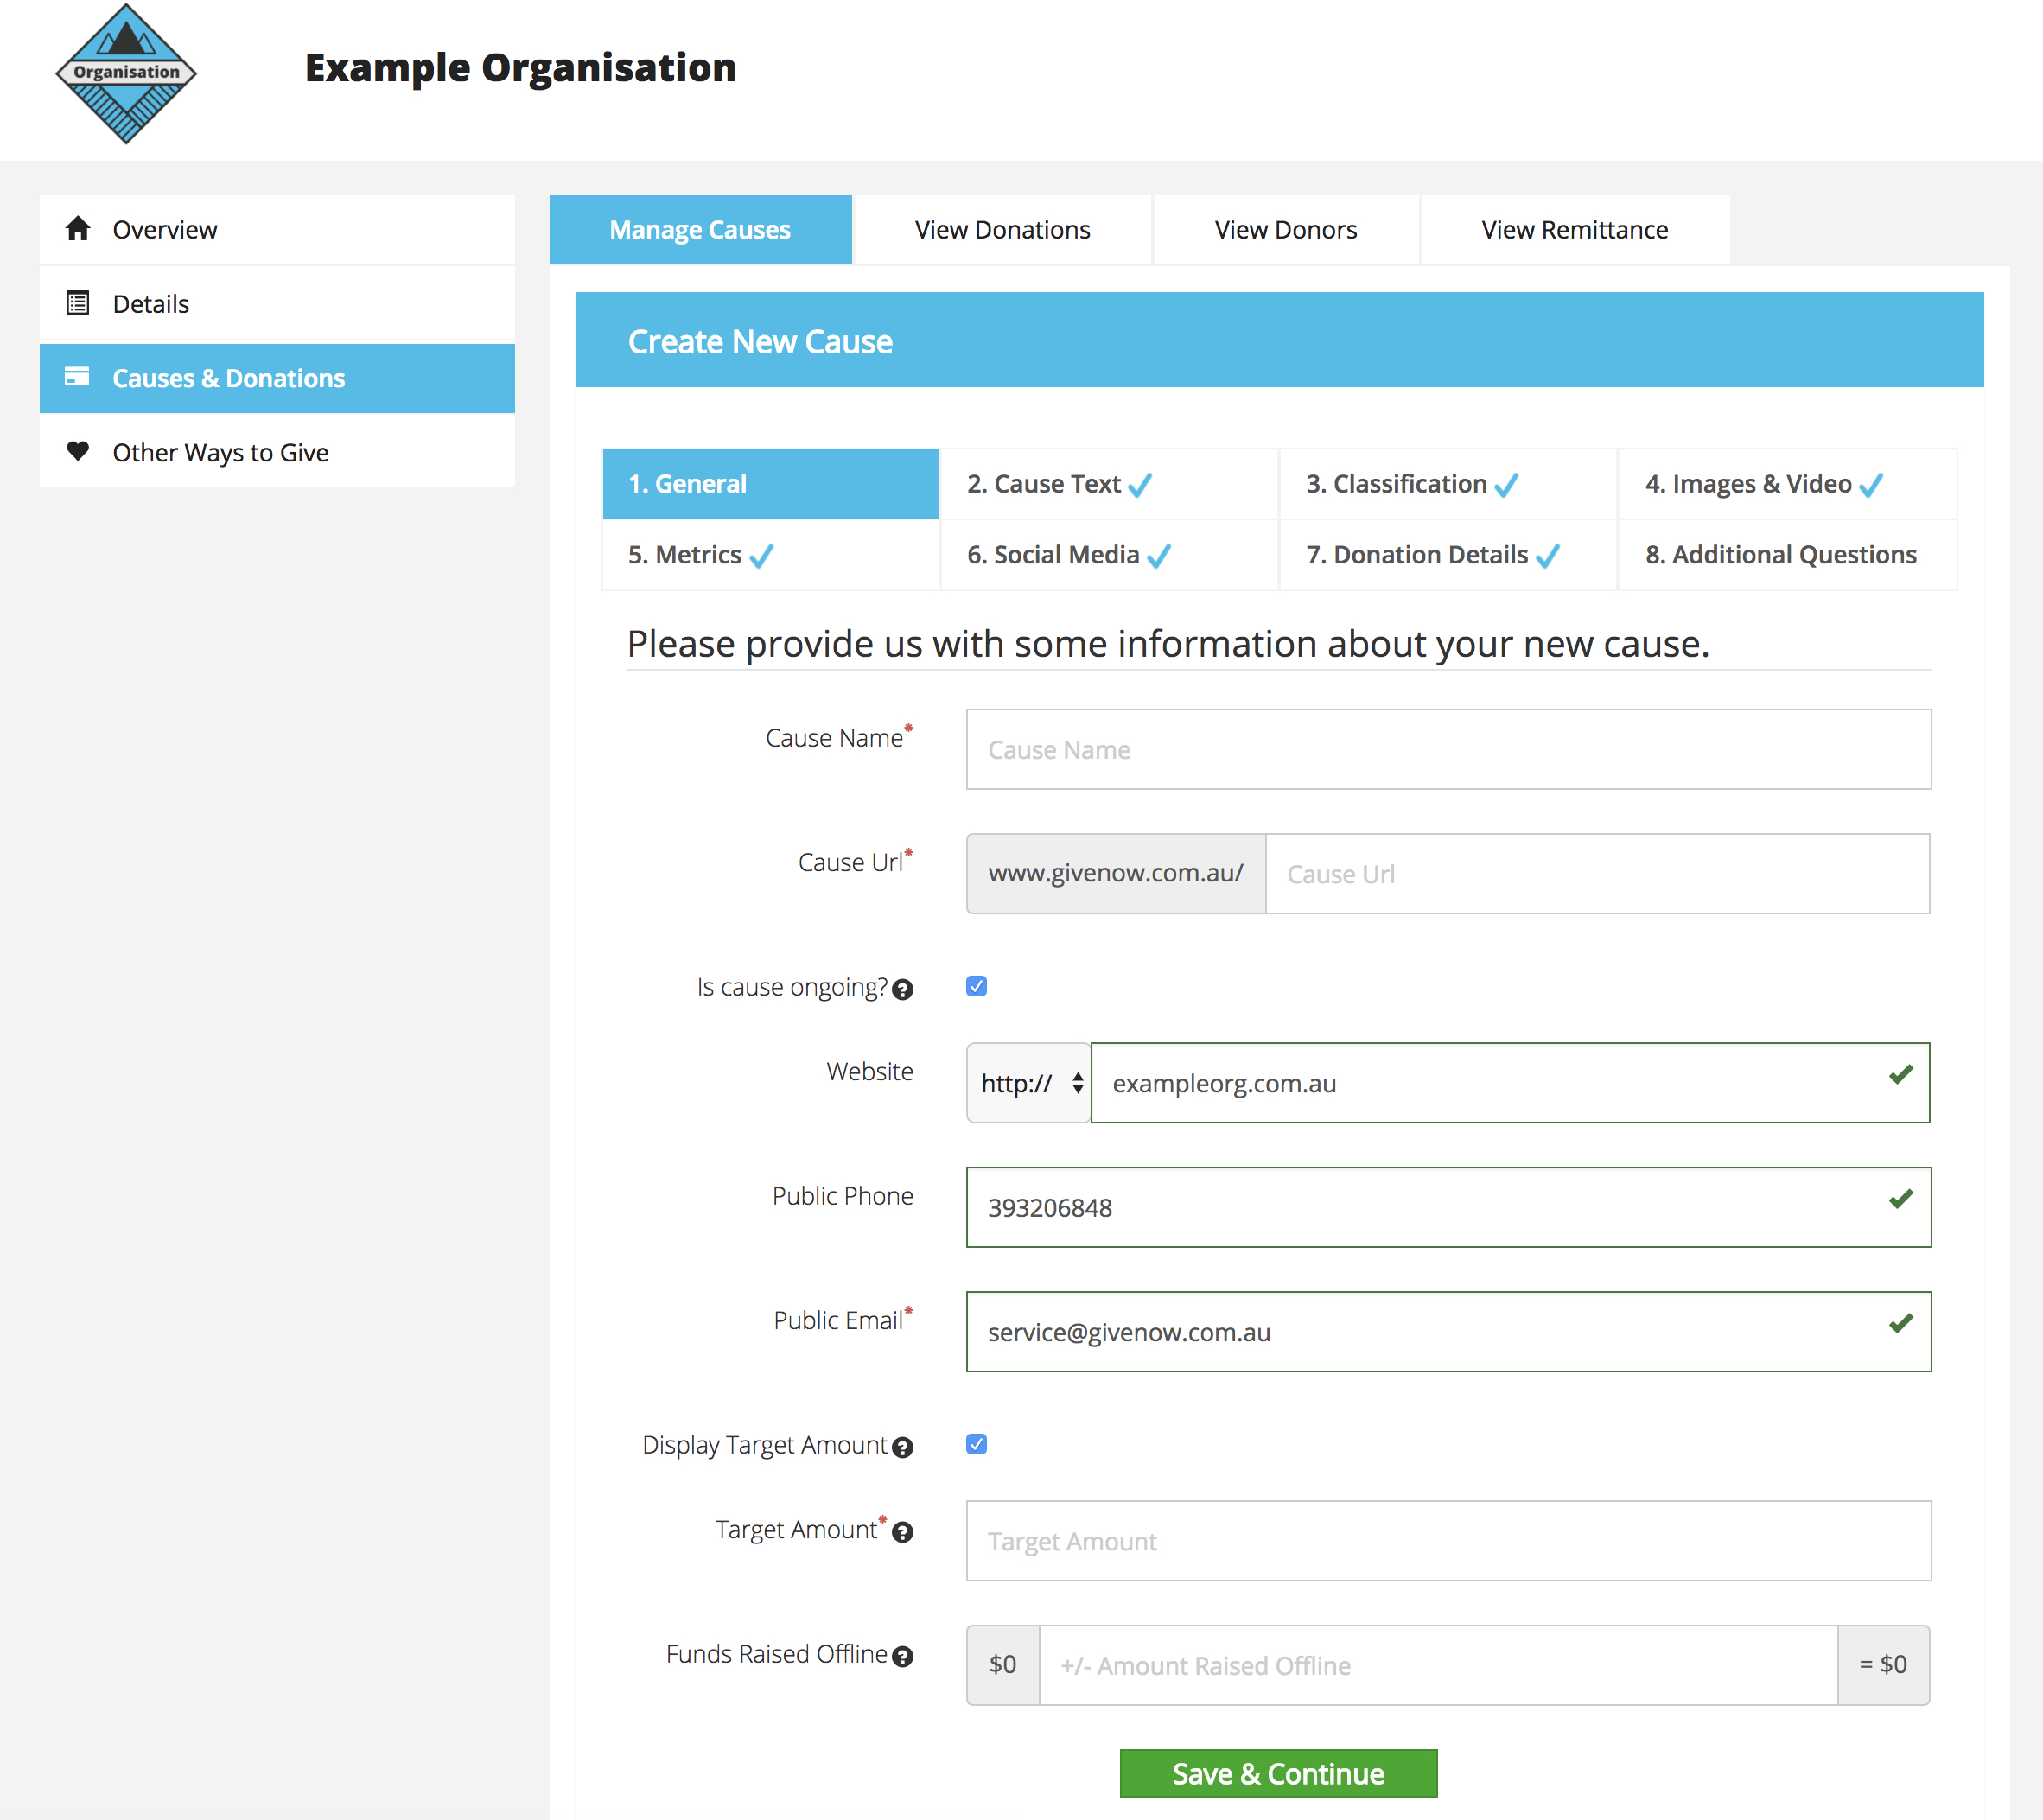Click the Public Email input field
The image size is (2043, 1820).
(1448, 1332)
